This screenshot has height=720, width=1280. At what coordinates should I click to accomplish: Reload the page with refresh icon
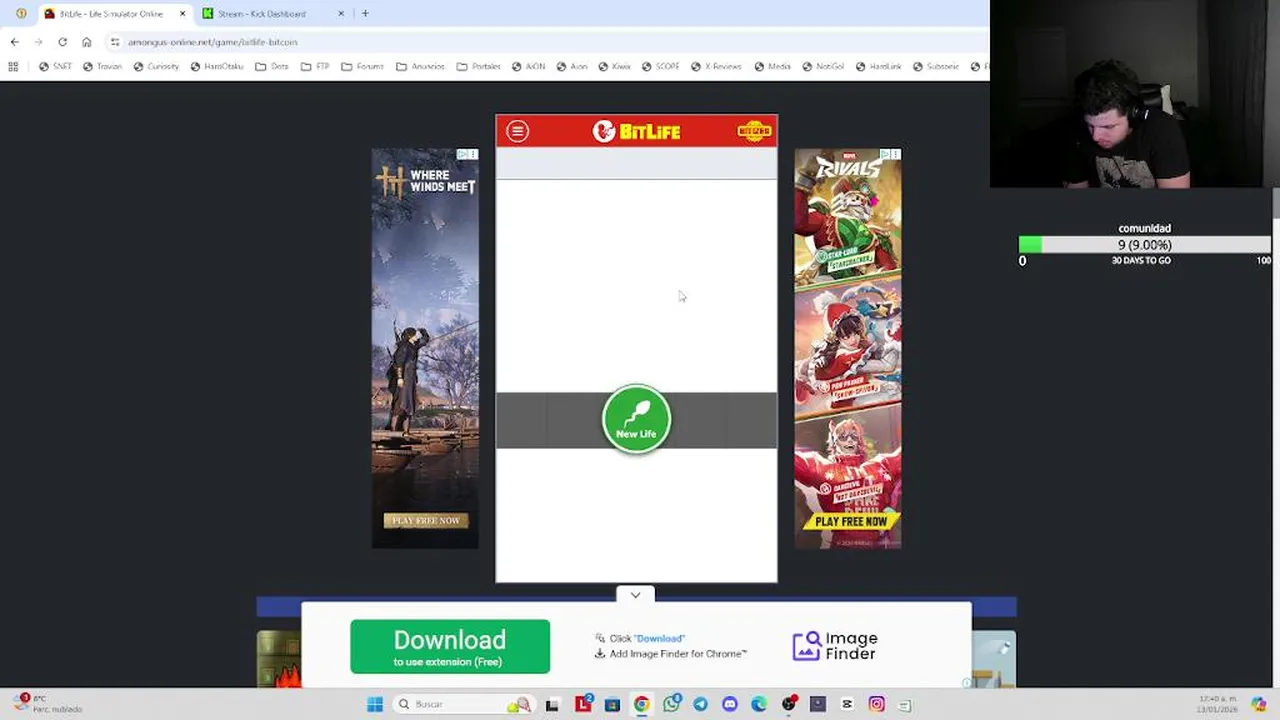pyautogui.click(x=62, y=42)
